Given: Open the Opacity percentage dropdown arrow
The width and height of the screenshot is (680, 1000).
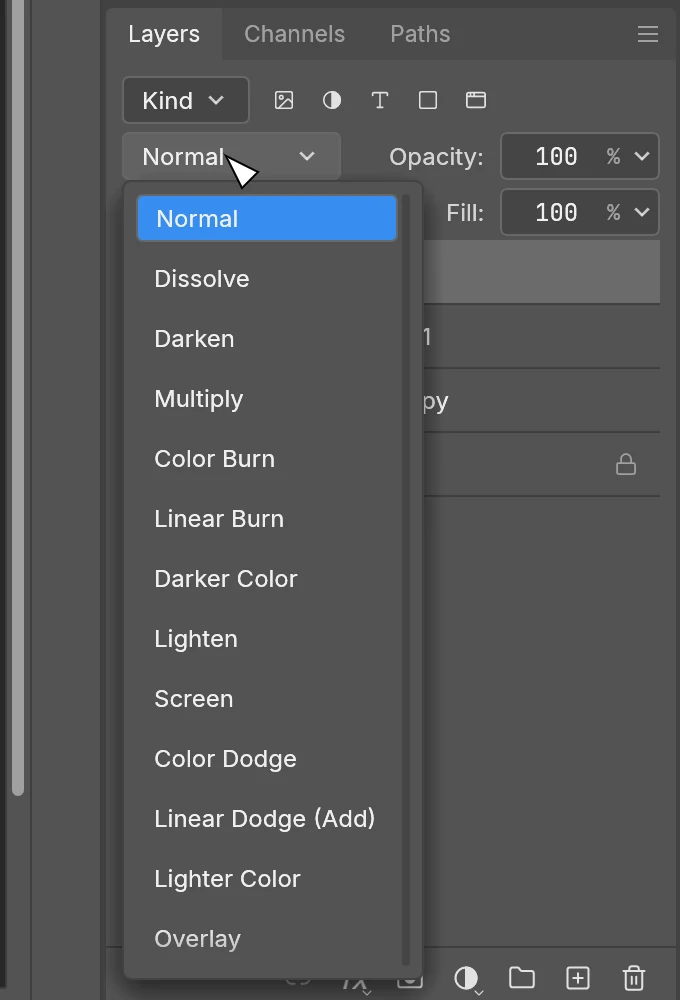Looking at the screenshot, I should tap(642, 156).
